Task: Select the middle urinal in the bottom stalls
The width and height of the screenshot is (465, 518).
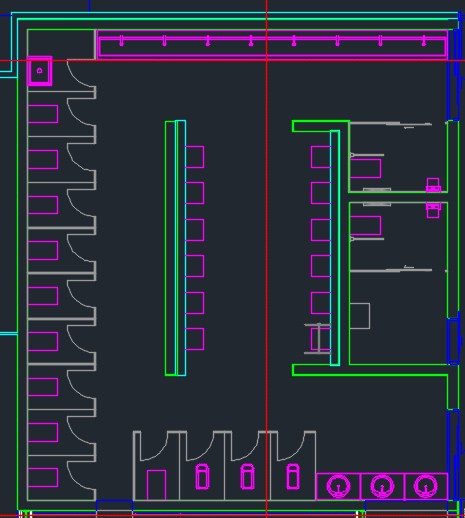Action: click(247, 477)
